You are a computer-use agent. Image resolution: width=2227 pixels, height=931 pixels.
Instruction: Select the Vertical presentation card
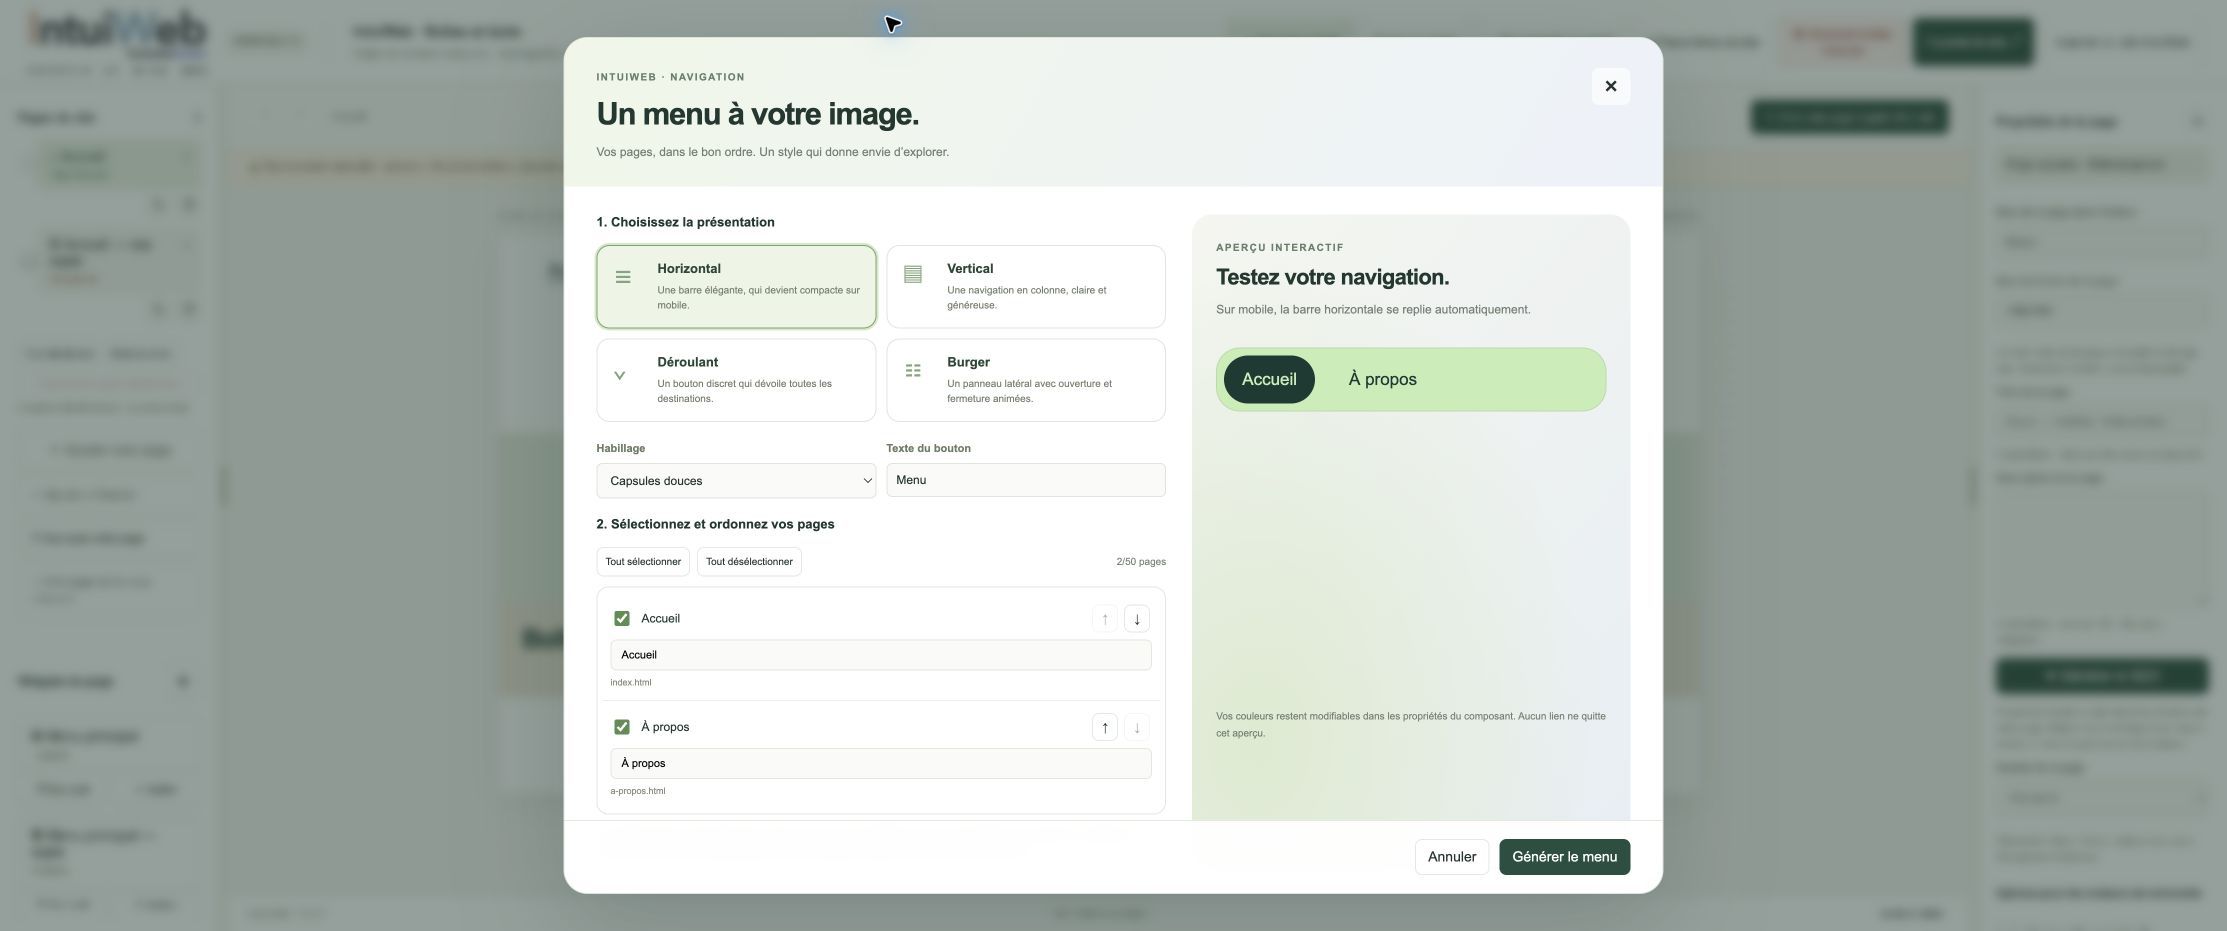(1025, 287)
